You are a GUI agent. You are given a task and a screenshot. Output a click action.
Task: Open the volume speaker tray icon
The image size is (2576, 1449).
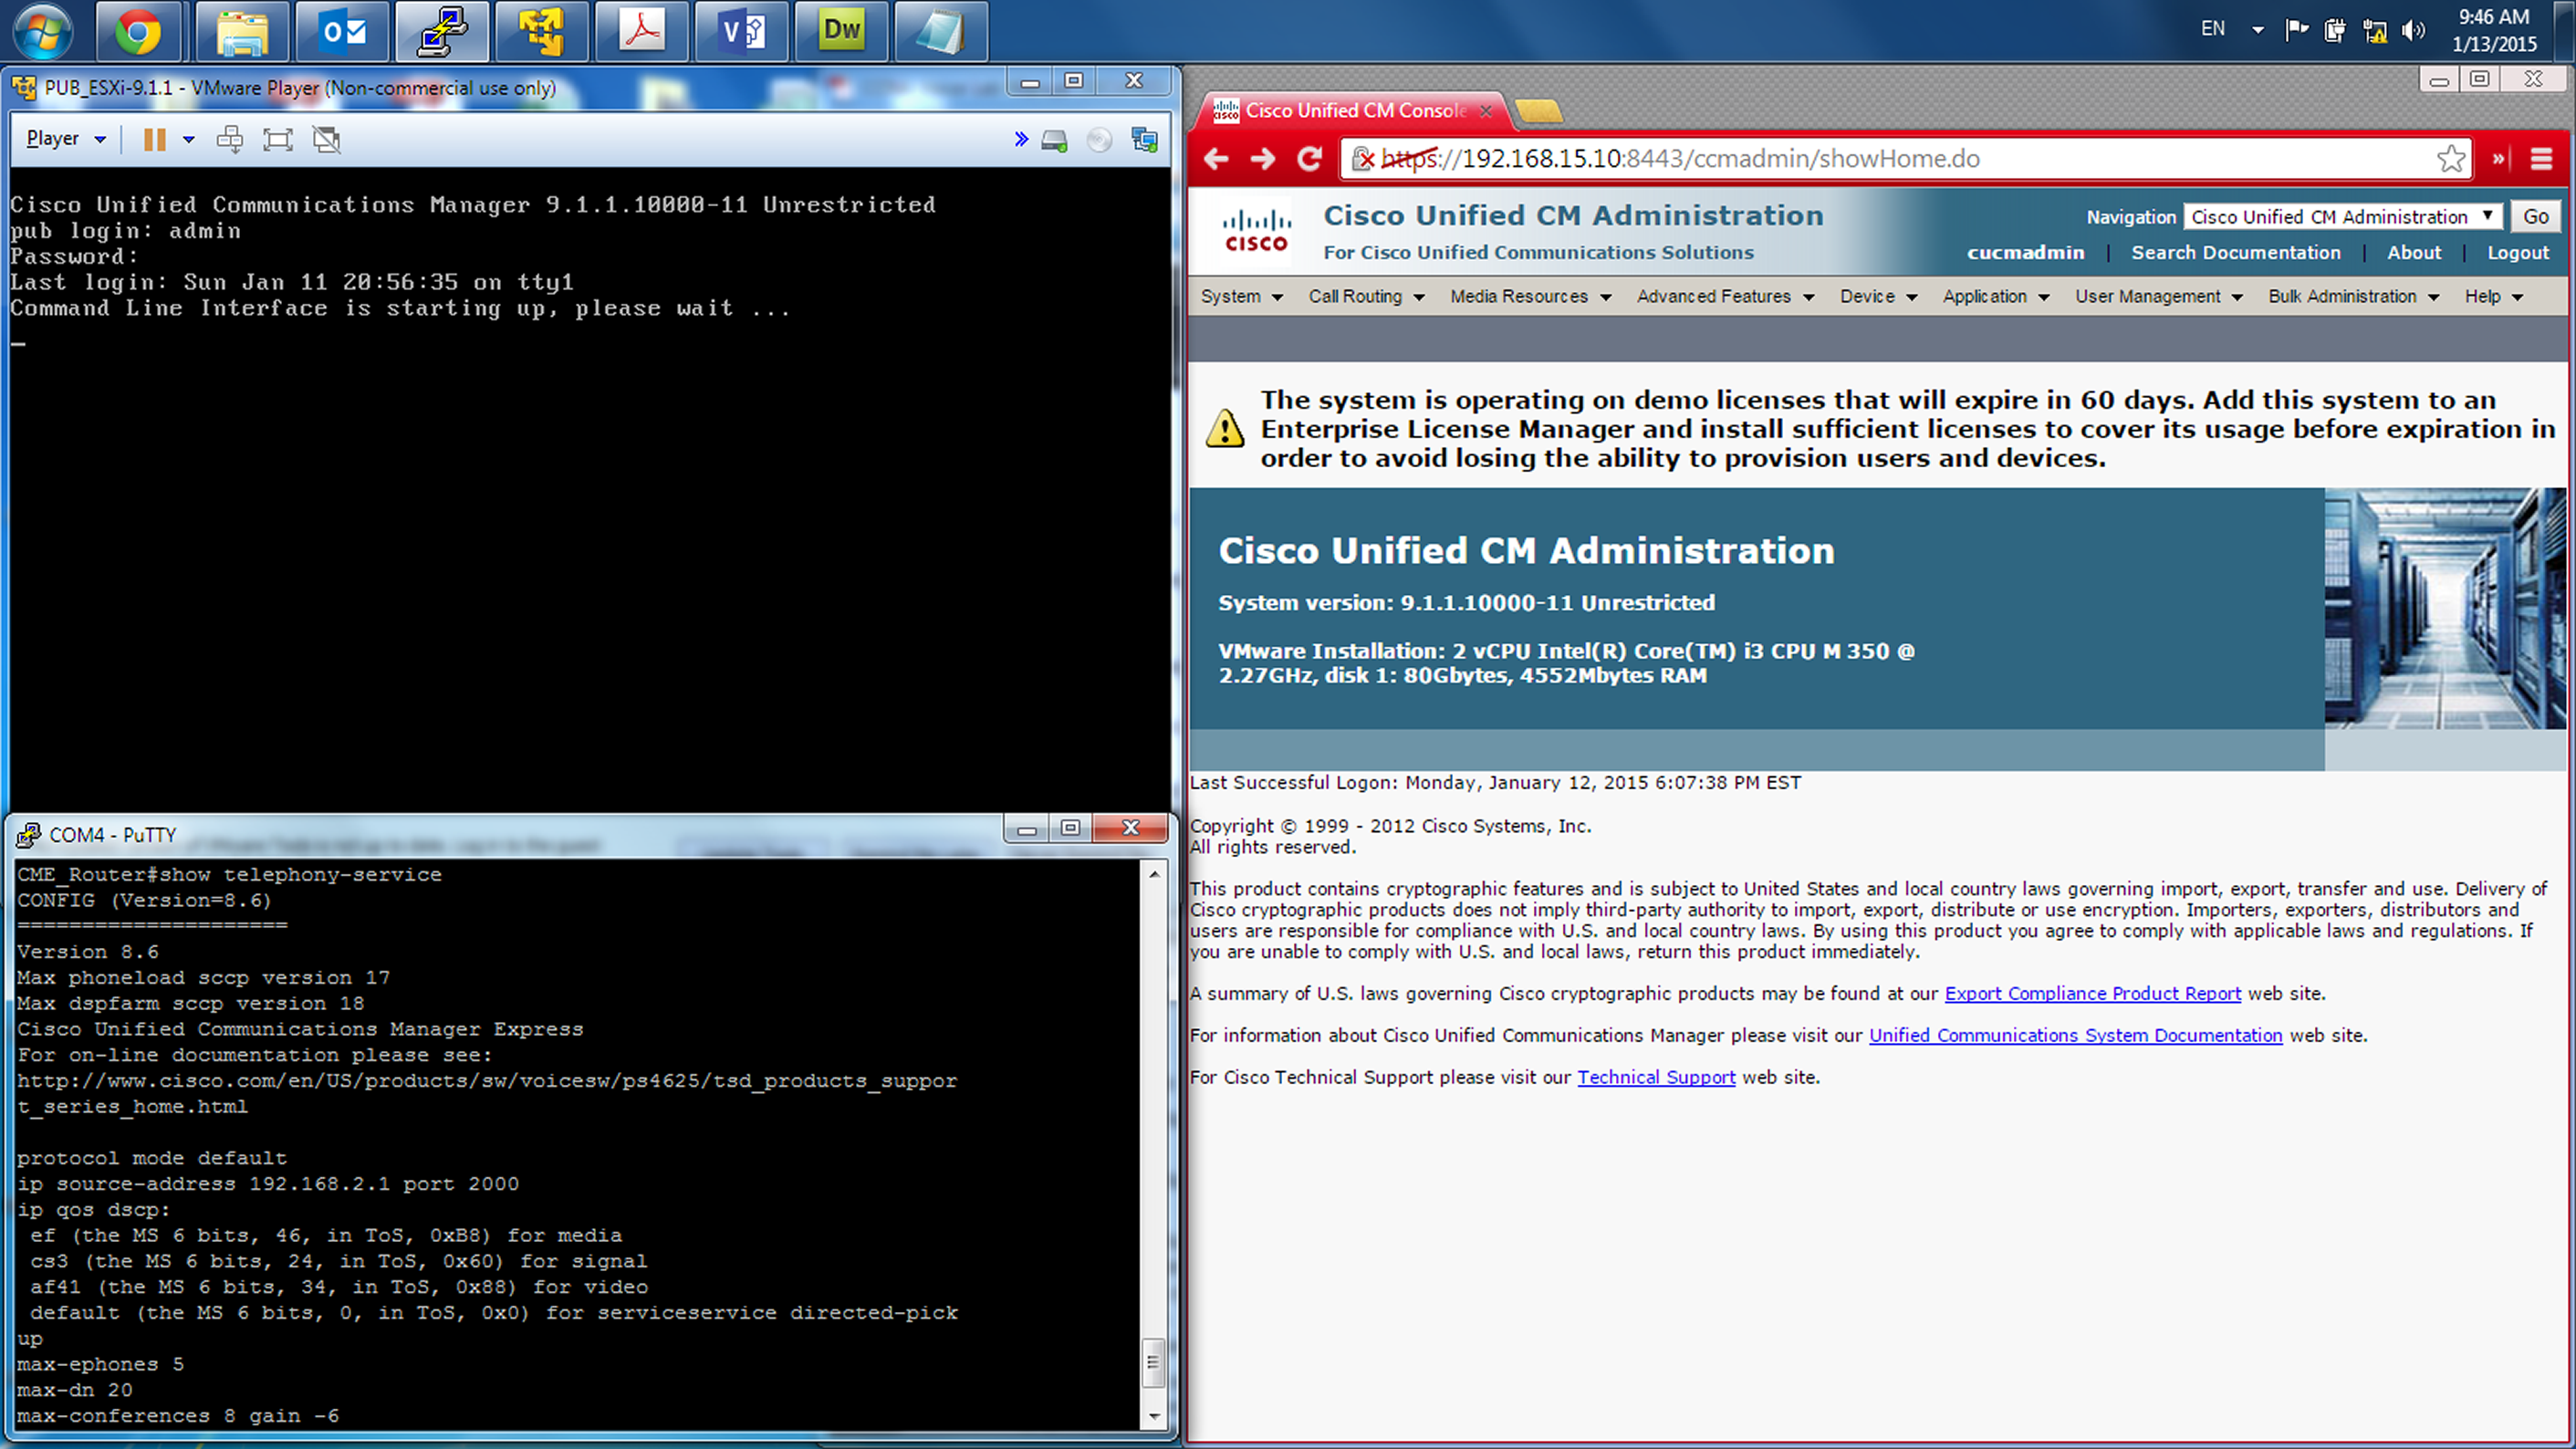(2414, 30)
